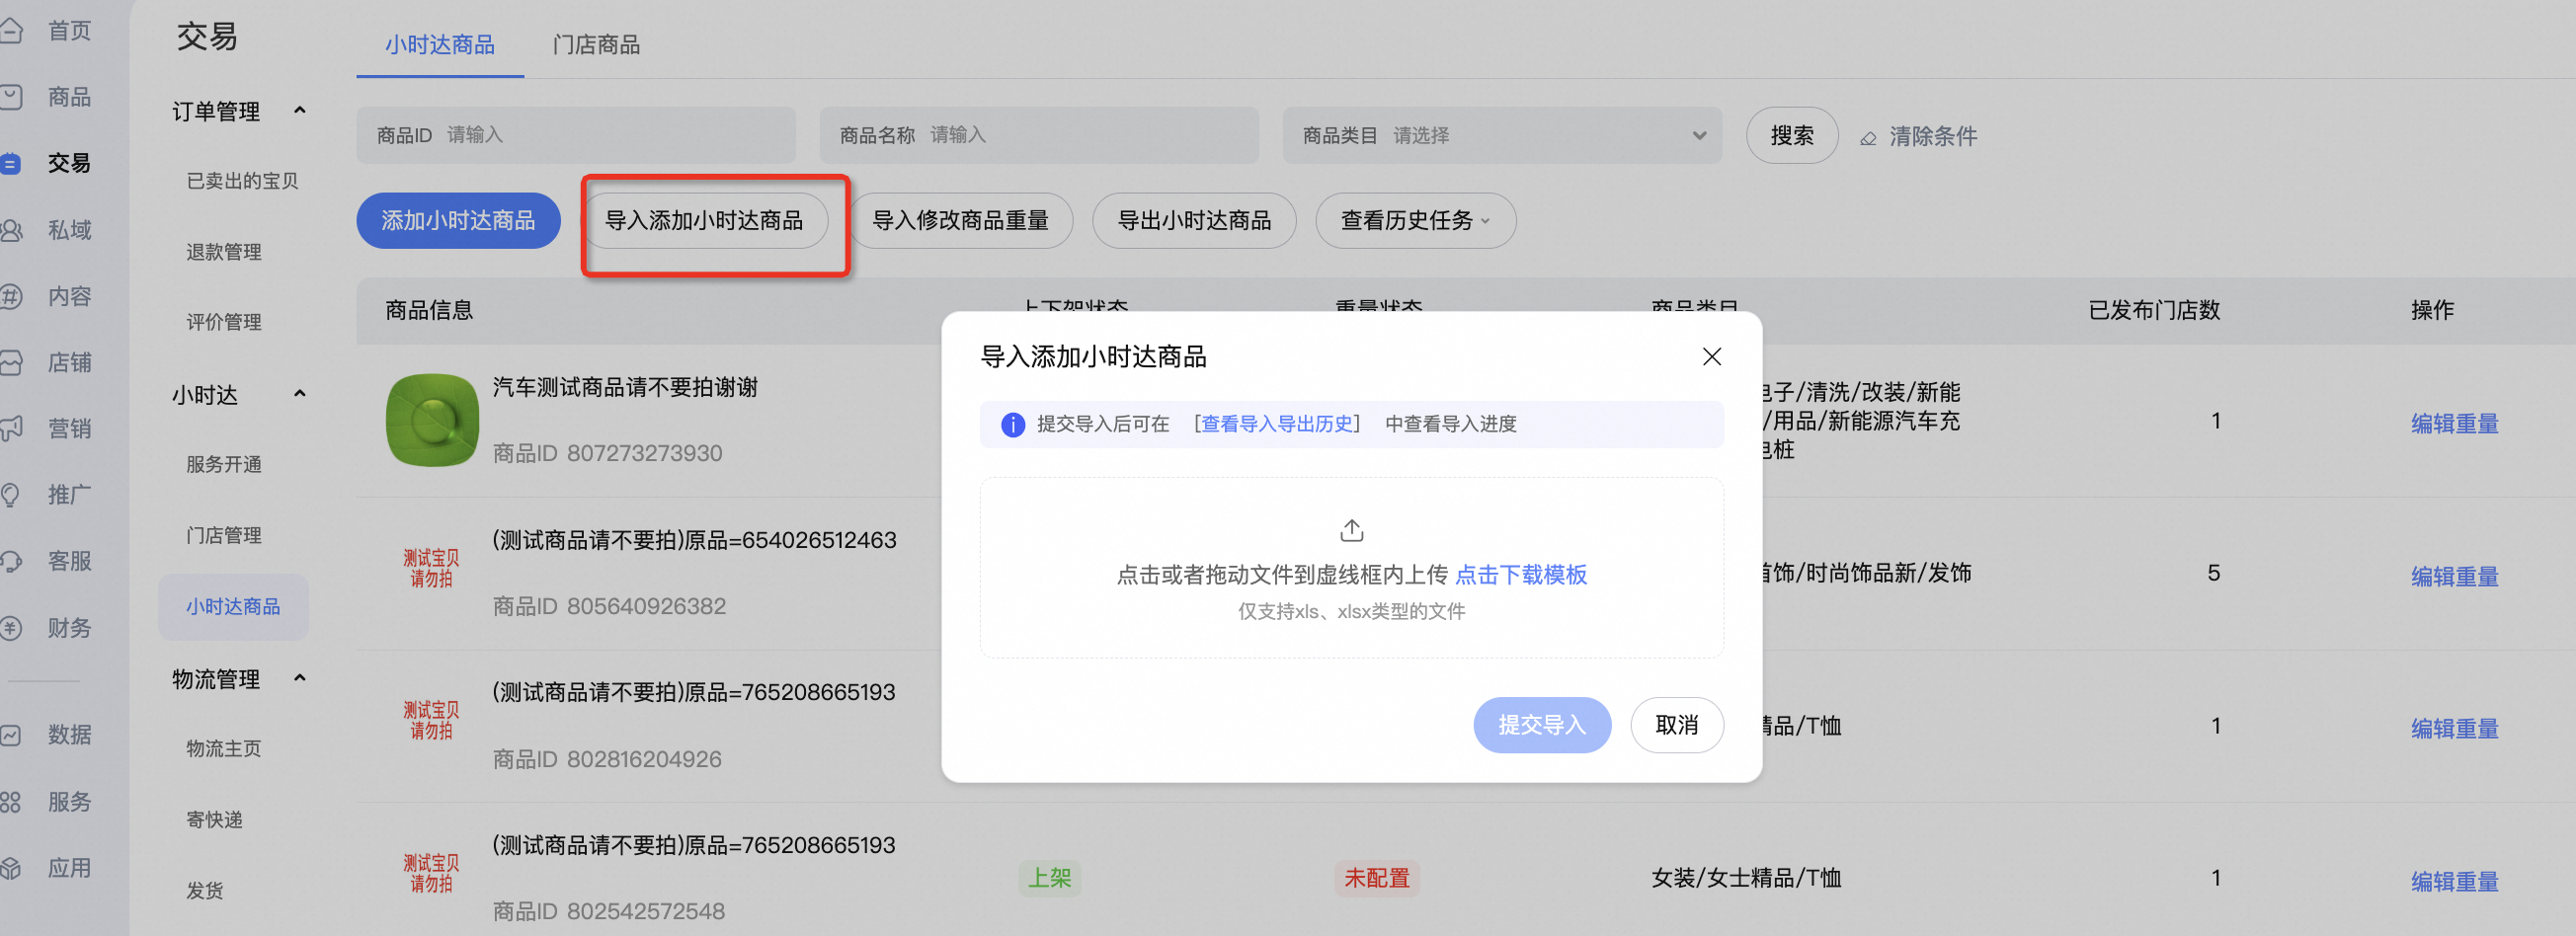Open the 数据 chart icon
The width and height of the screenshot is (2576, 936).
10,735
